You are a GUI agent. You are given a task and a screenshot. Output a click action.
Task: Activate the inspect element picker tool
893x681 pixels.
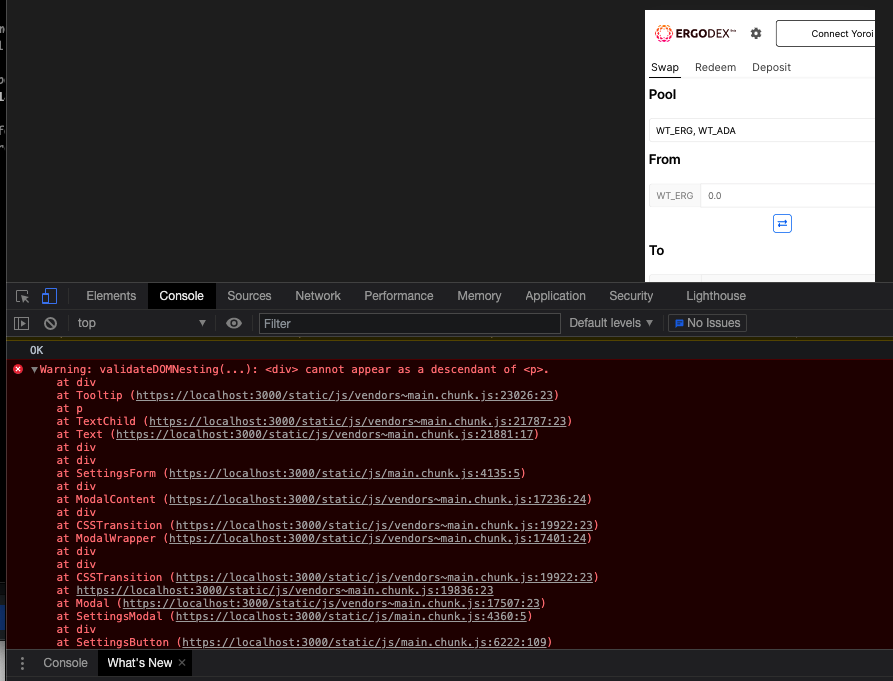click(22, 296)
